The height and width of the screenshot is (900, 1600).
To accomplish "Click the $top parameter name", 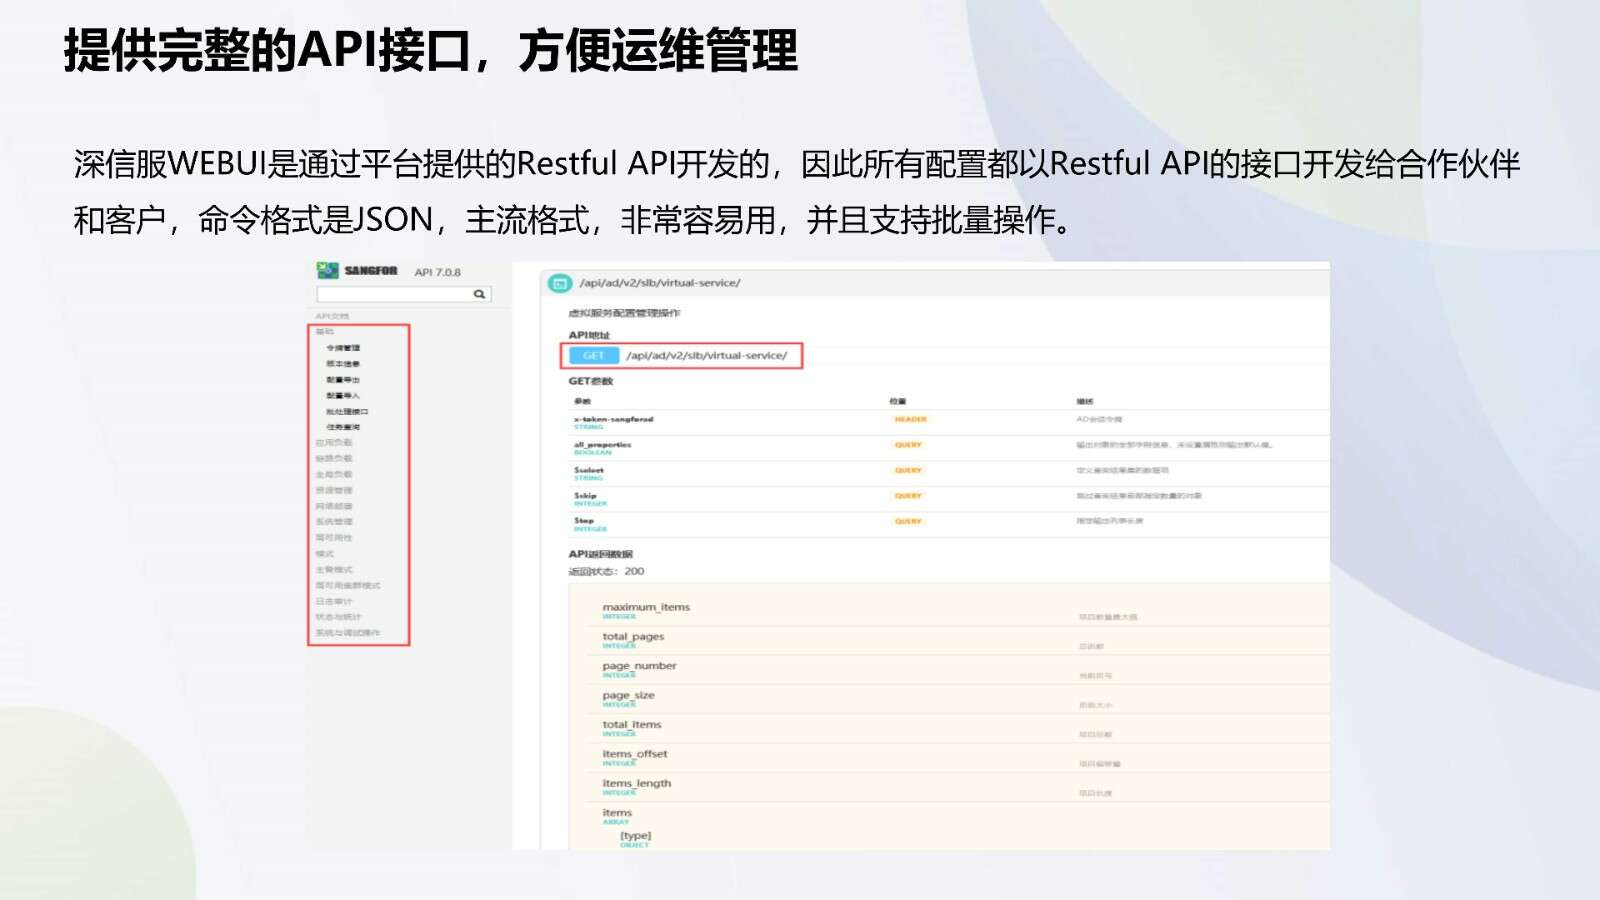I will [584, 521].
